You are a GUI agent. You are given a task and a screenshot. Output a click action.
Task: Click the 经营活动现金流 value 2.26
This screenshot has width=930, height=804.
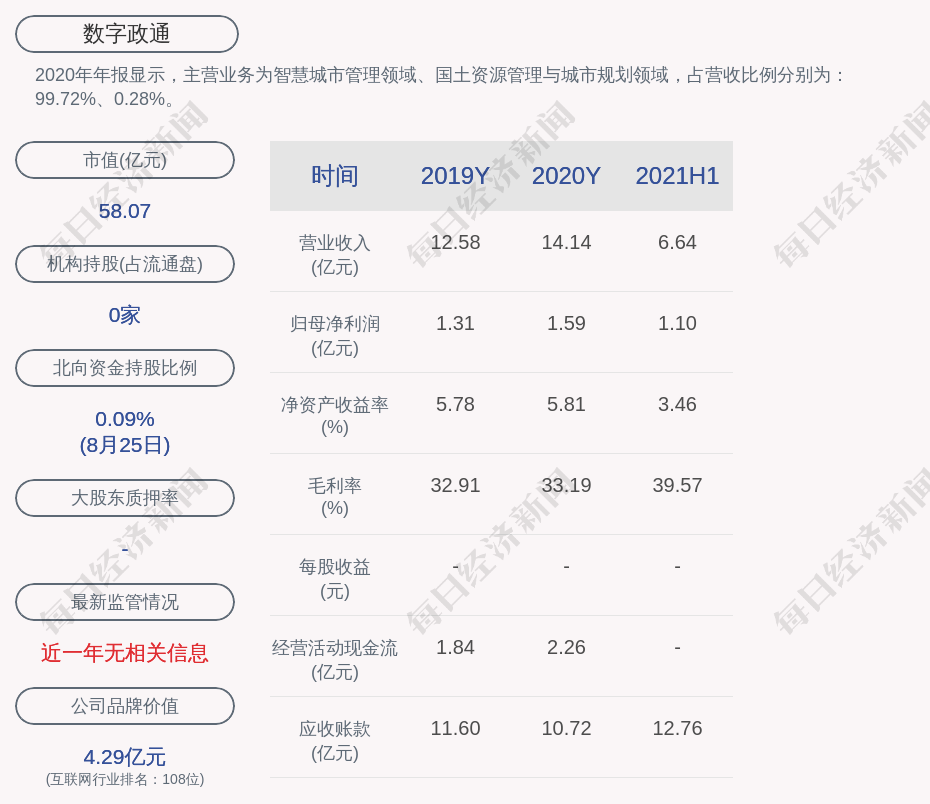click(566, 647)
